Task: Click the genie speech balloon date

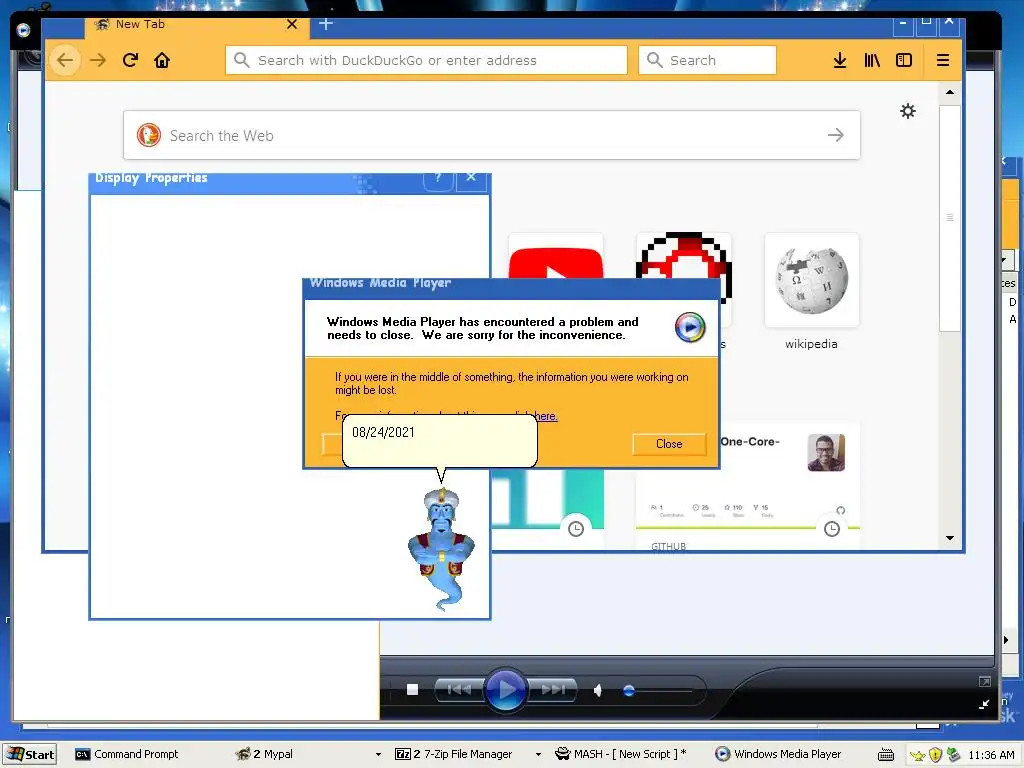Action: coord(383,432)
